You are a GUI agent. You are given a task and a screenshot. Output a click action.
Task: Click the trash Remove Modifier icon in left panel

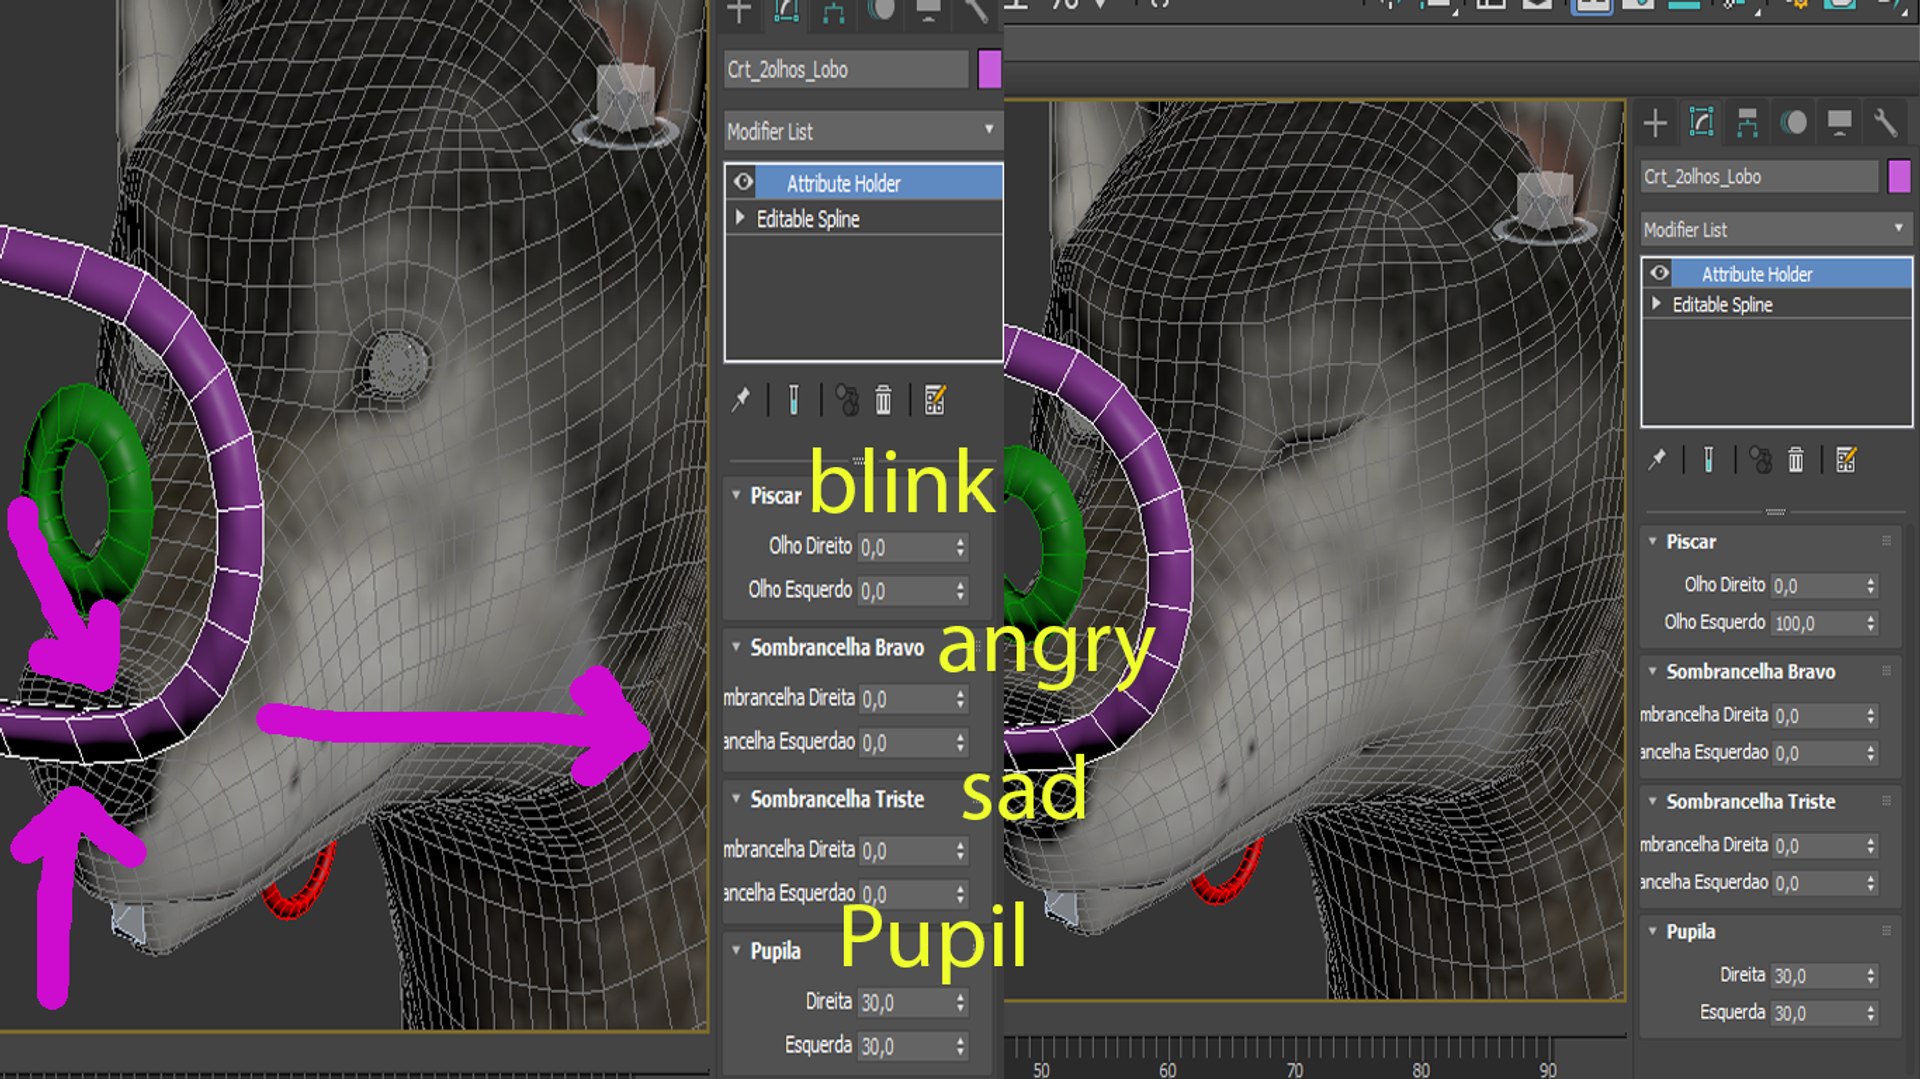pyautogui.click(x=883, y=400)
